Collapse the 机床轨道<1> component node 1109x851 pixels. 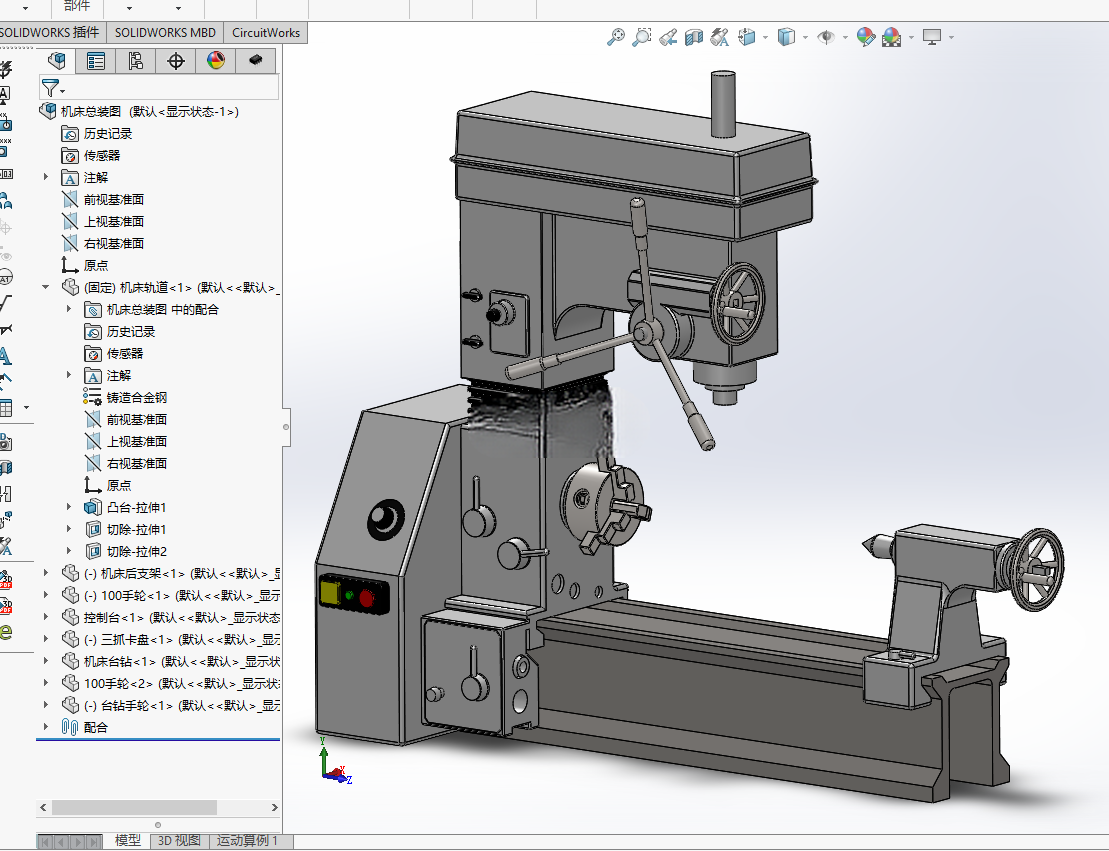46,287
